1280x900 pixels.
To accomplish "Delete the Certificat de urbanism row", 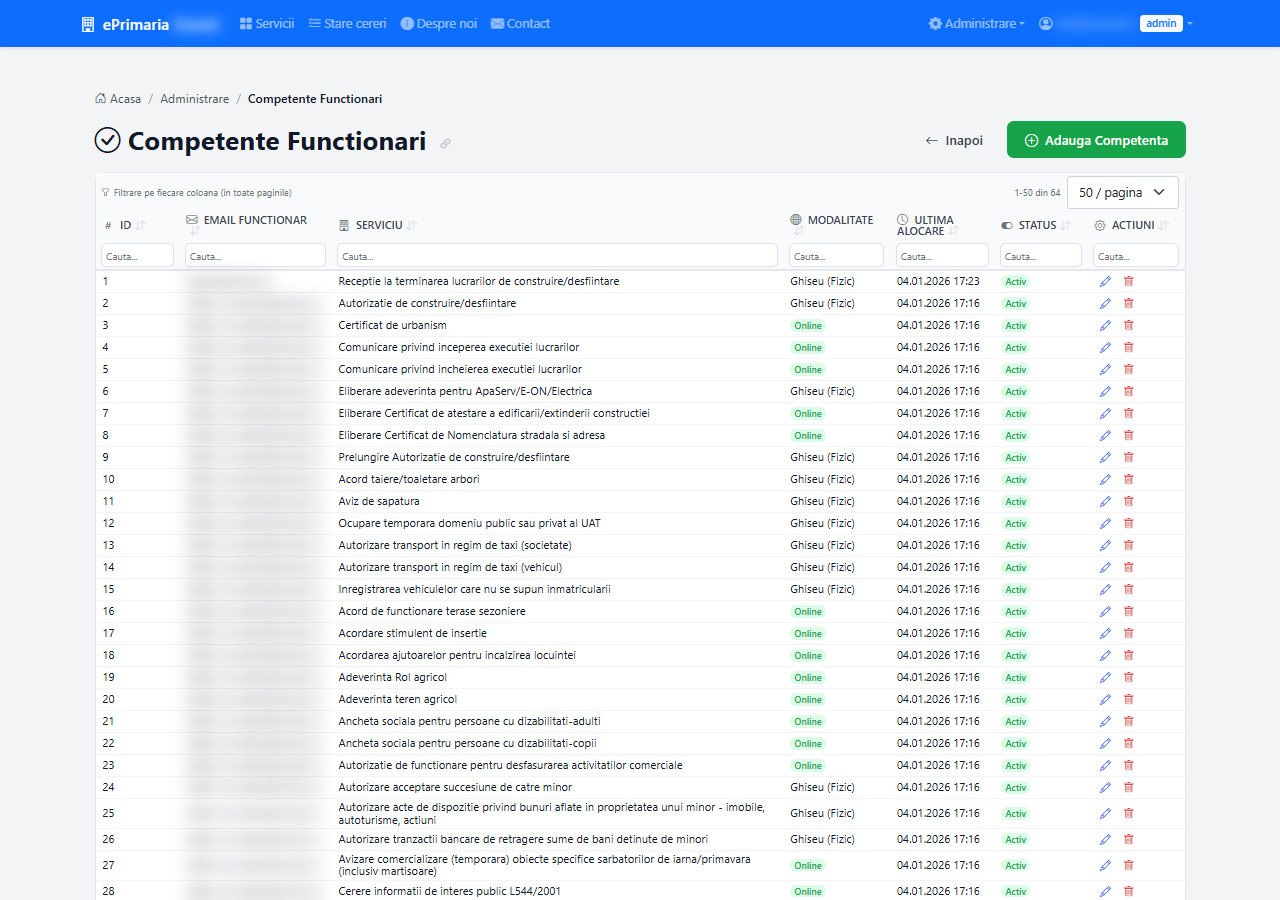I will tap(1129, 325).
